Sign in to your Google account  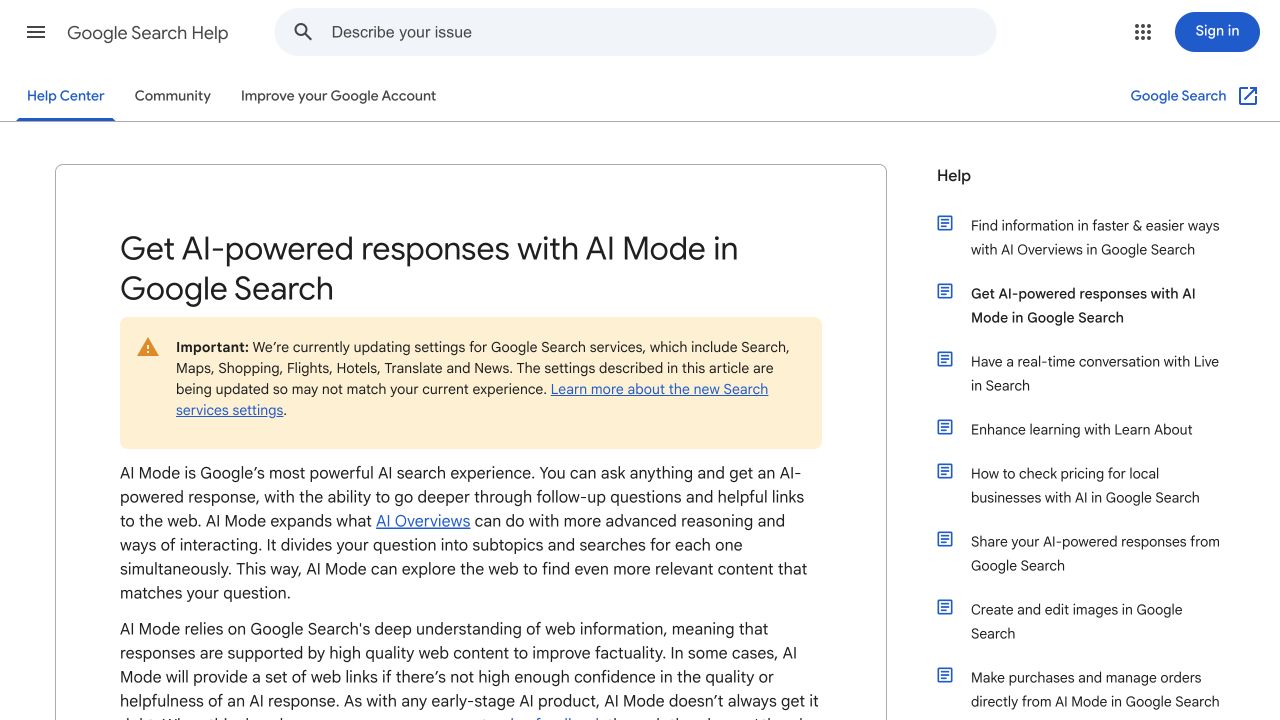1217,32
